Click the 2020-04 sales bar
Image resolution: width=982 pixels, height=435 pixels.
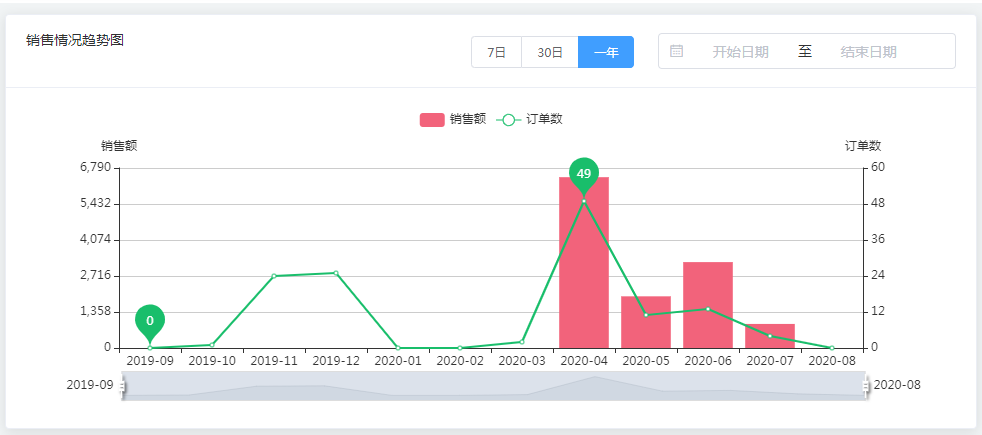(x=584, y=262)
